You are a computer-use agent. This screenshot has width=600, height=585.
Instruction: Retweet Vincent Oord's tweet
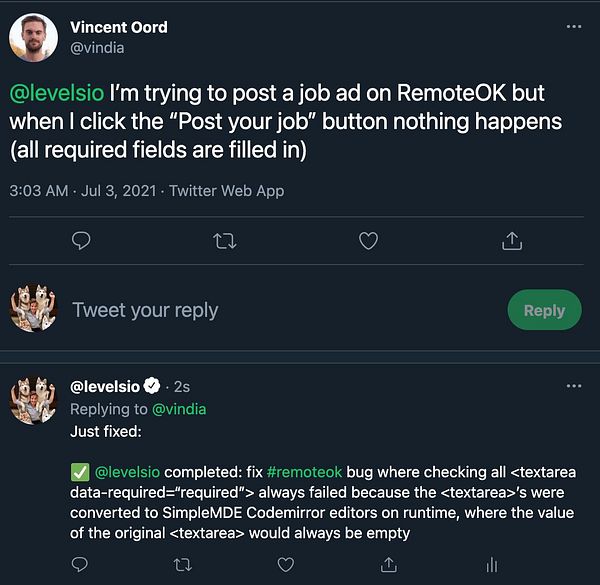(226, 241)
